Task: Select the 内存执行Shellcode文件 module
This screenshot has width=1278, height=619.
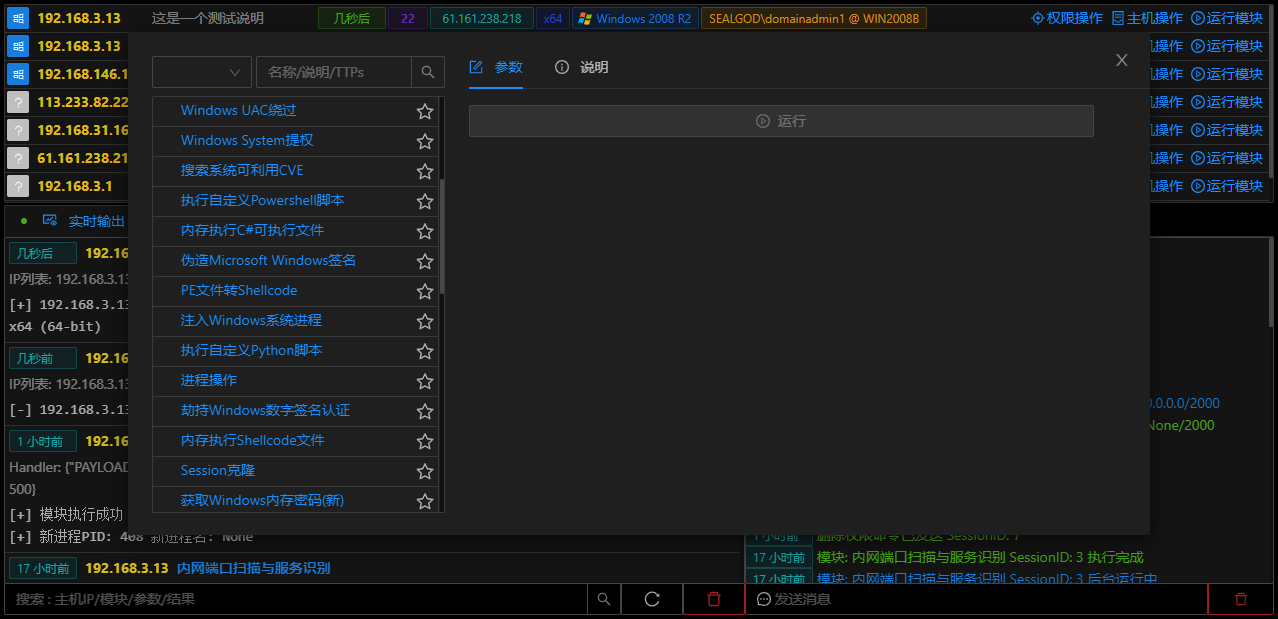Action: click(x=253, y=441)
